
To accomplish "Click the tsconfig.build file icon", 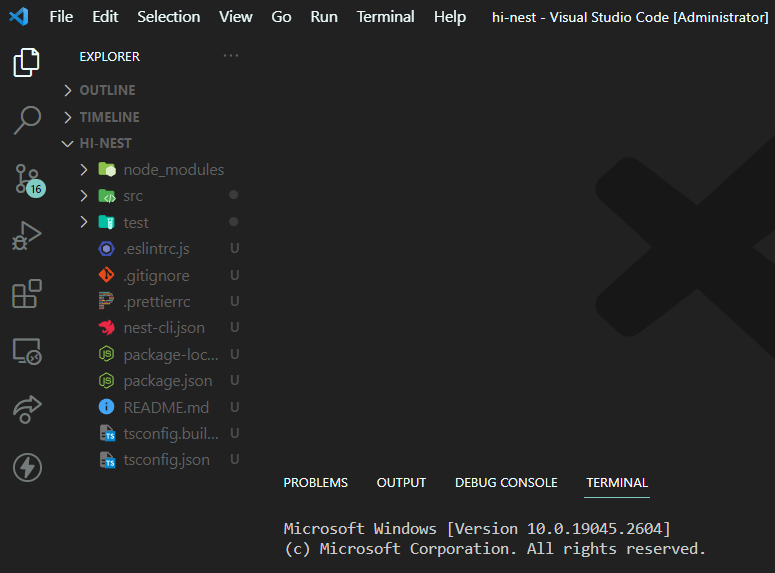I will click(107, 433).
